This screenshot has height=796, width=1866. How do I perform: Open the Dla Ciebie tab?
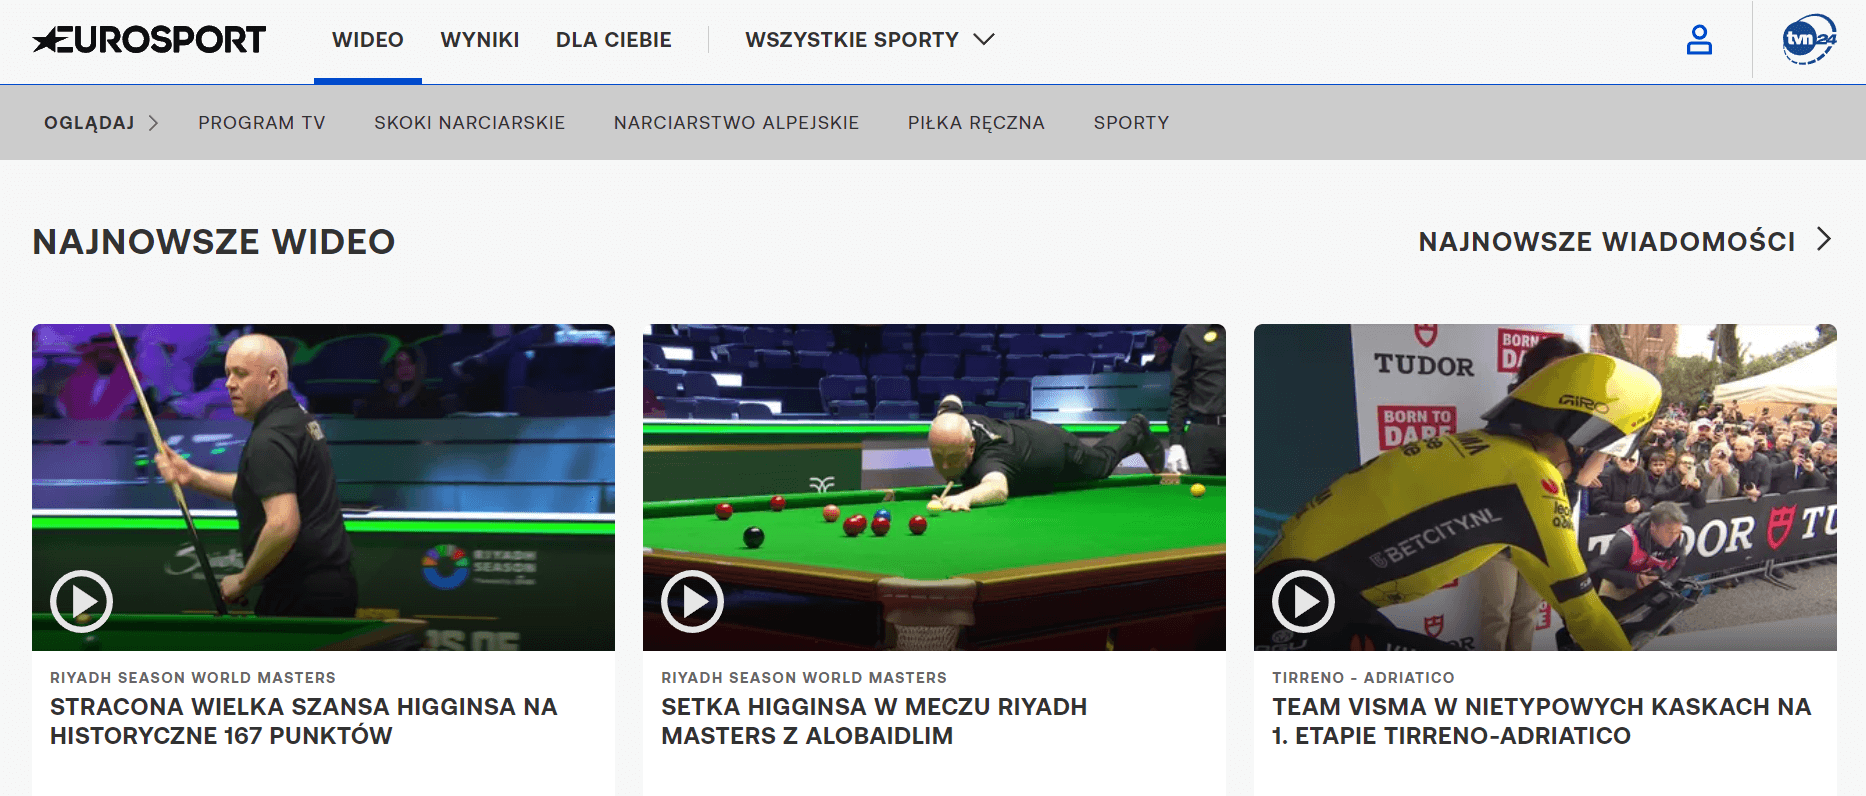pos(614,40)
